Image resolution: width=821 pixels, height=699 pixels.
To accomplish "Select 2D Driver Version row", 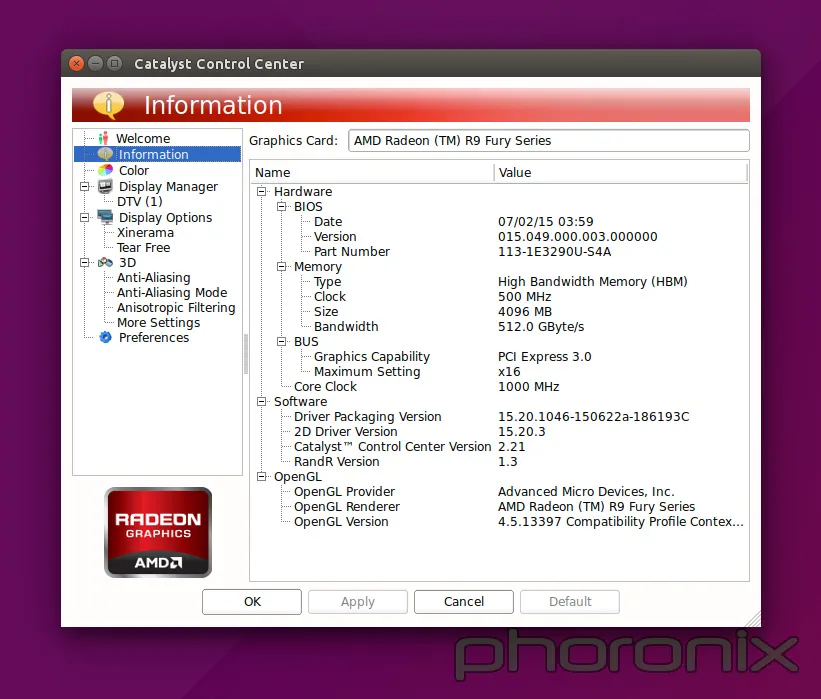I will [x=500, y=431].
